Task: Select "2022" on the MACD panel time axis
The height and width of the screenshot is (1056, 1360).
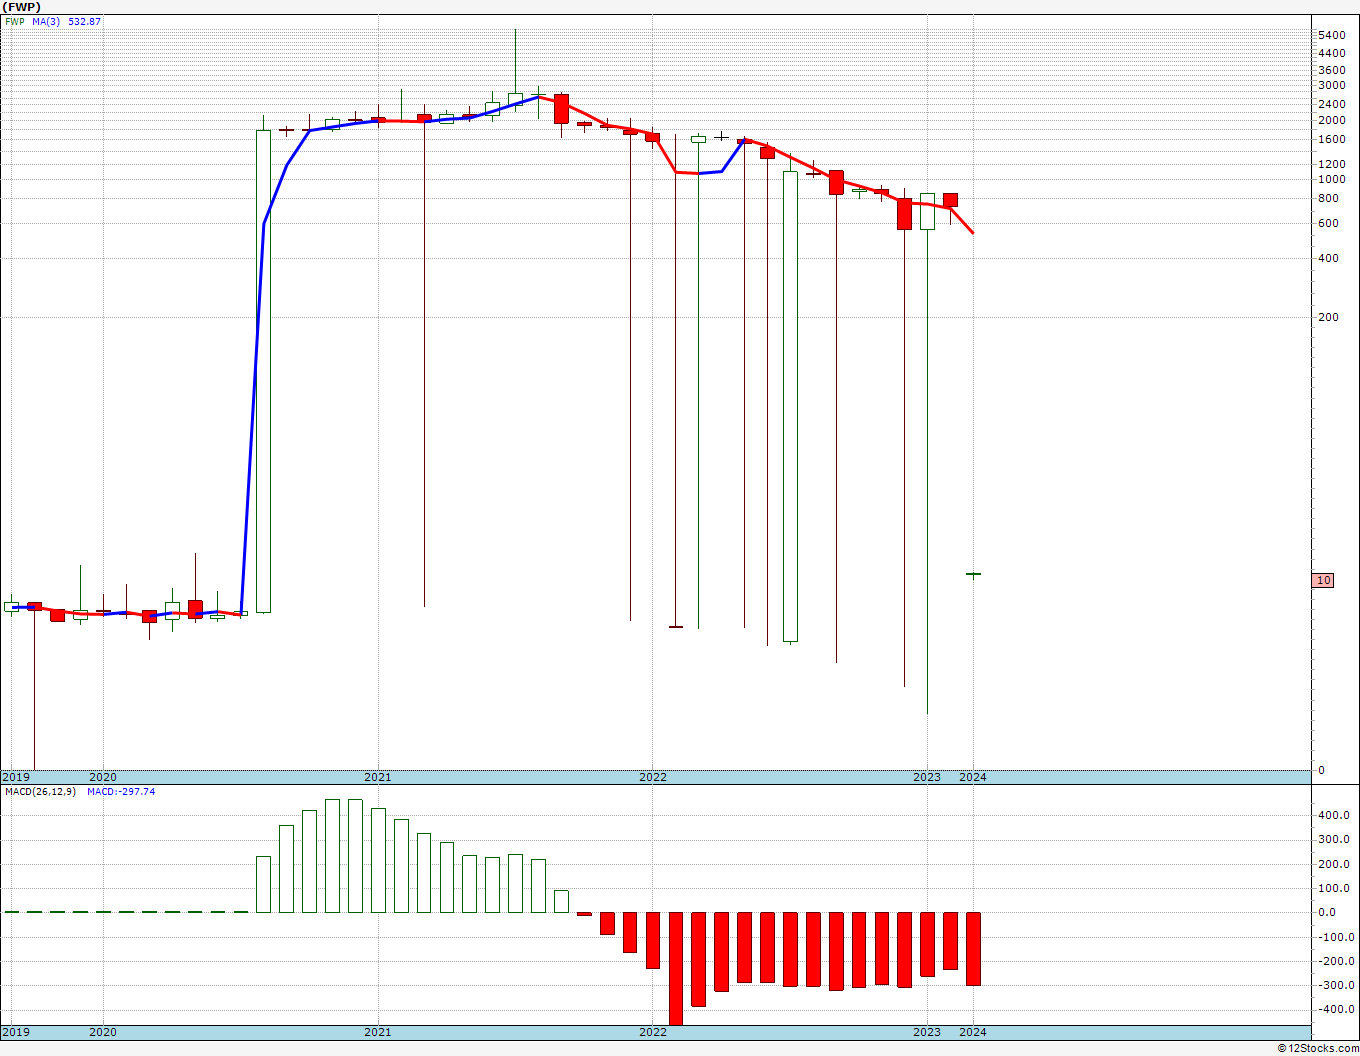Action: pos(653,1032)
